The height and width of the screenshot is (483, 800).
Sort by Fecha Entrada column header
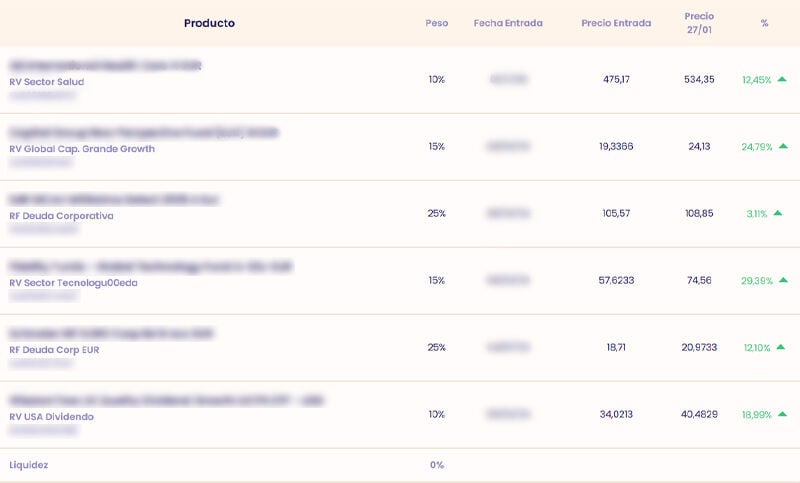(508, 23)
